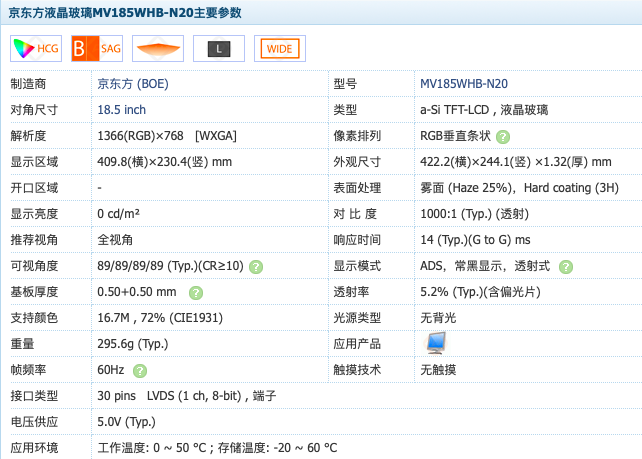Click the orange wide viewing angle icon
The image size is (642, 459).
(158, 49)
